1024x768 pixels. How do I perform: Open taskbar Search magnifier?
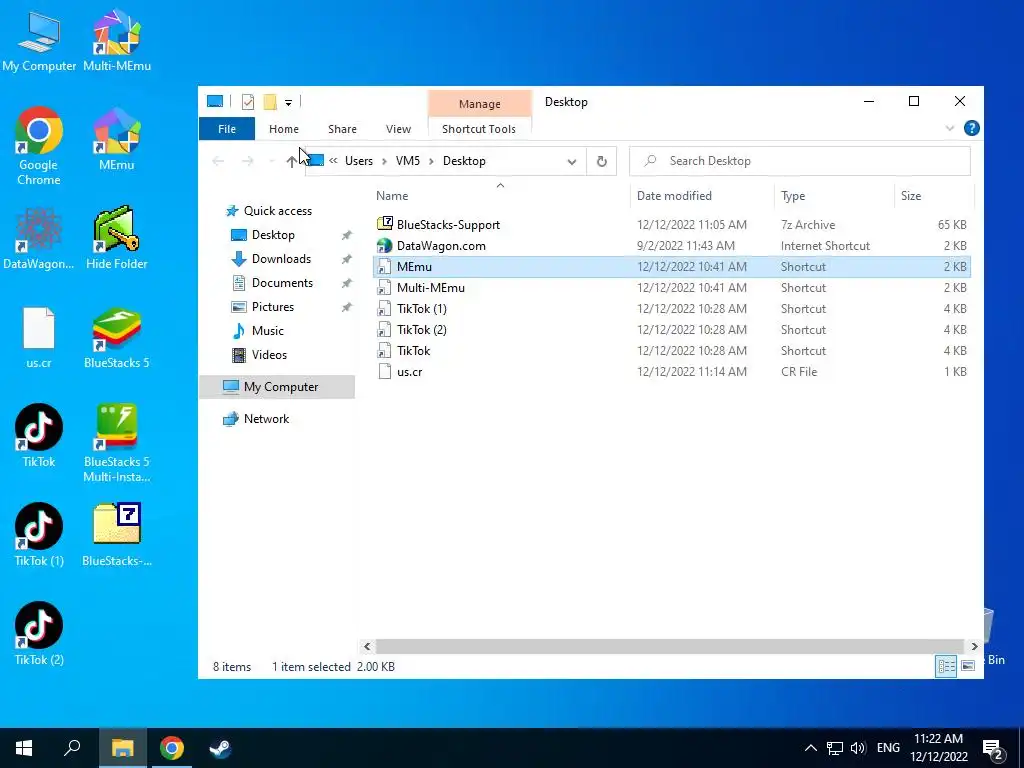pos(72,748)
